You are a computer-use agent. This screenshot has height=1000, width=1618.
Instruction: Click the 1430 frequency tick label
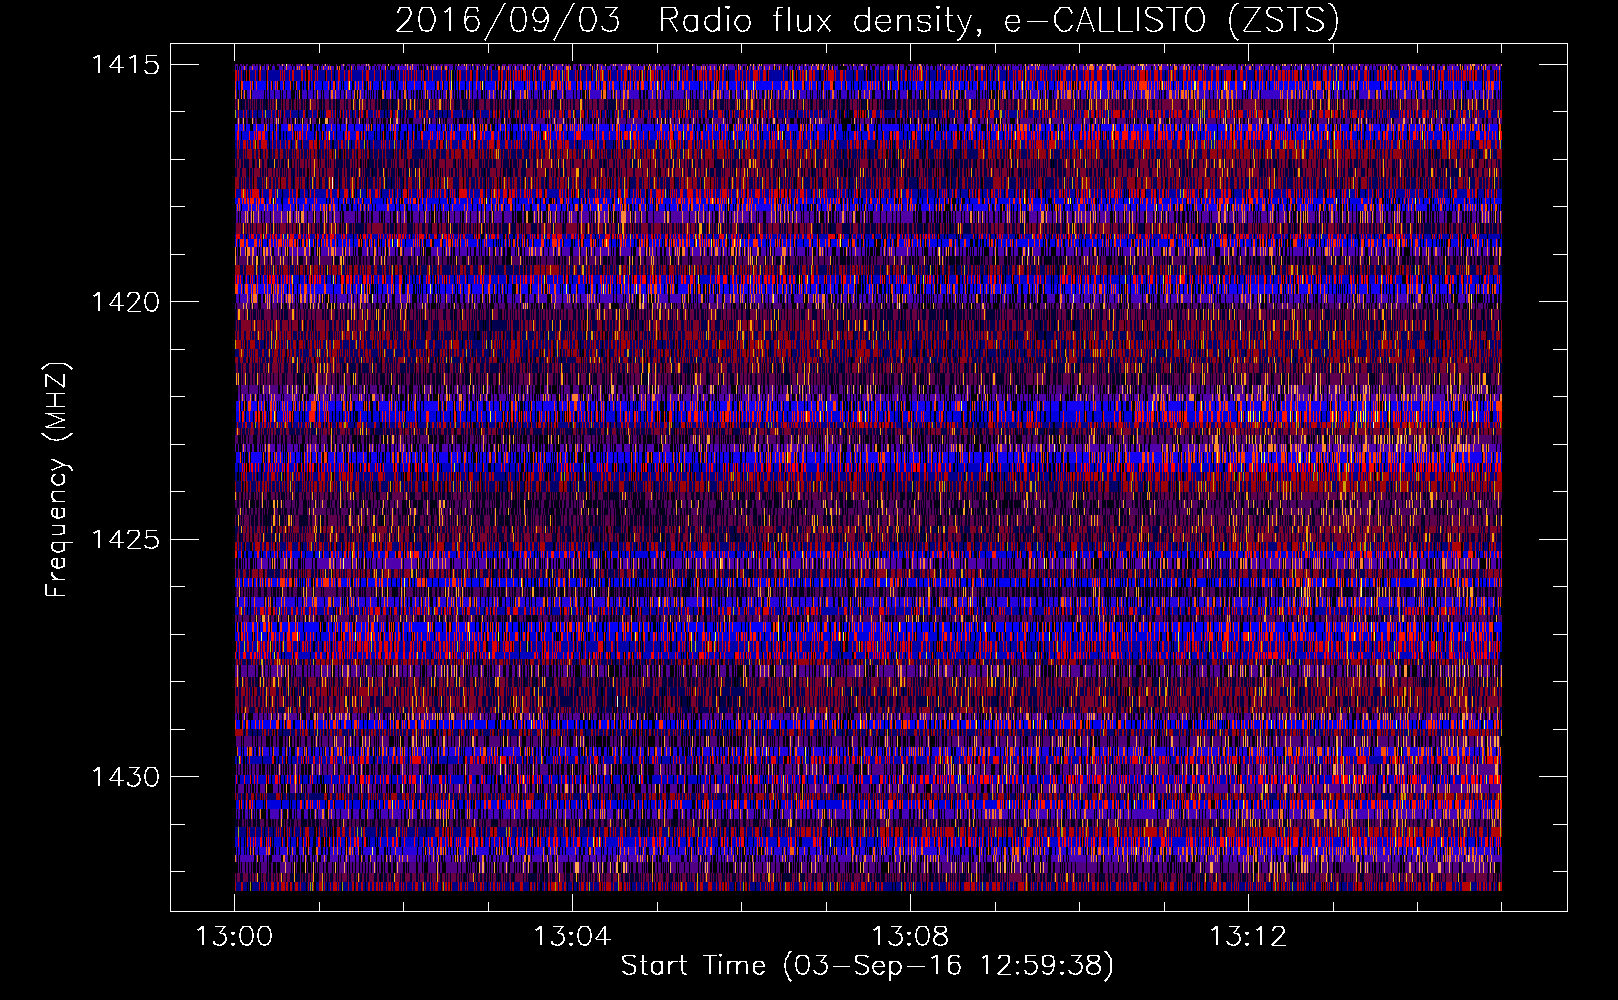point(125,777)
